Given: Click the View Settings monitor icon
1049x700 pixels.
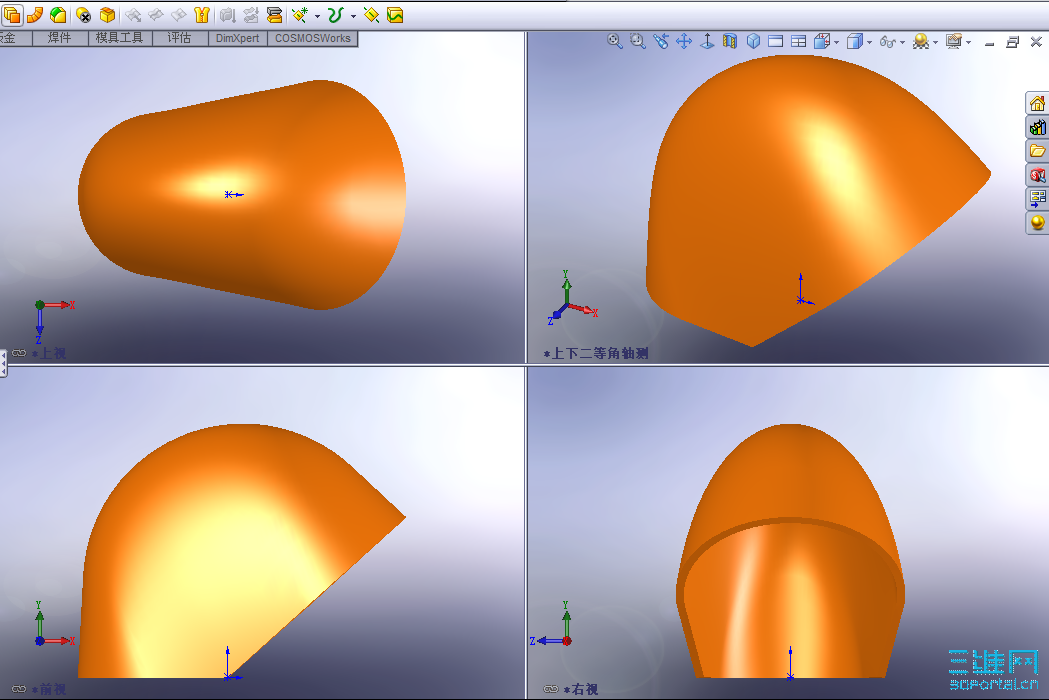Looking at the screenshot, I should (953, 41).
